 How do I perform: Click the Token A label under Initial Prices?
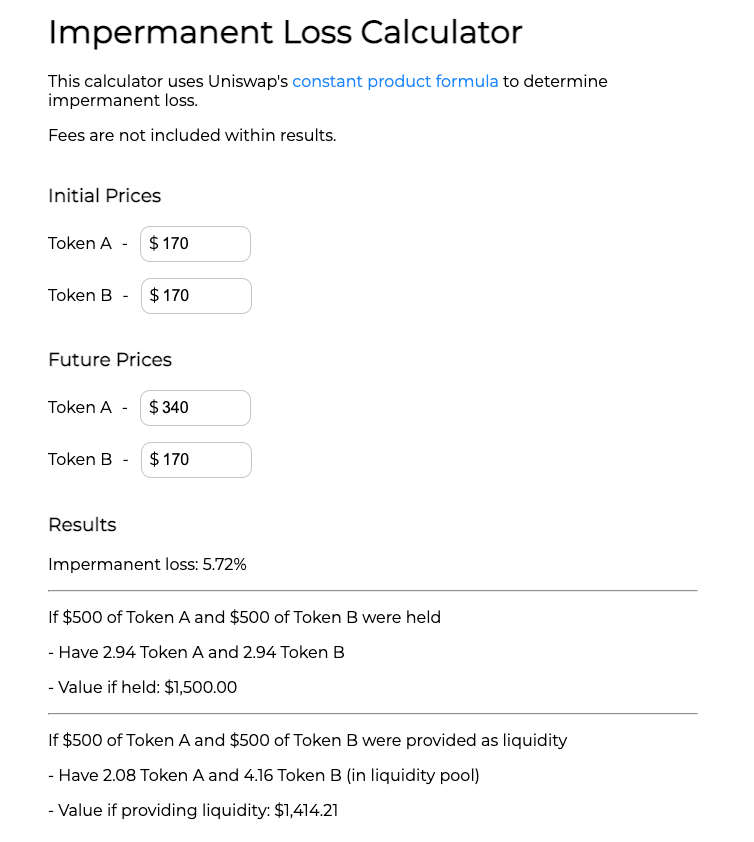point(80,244)
